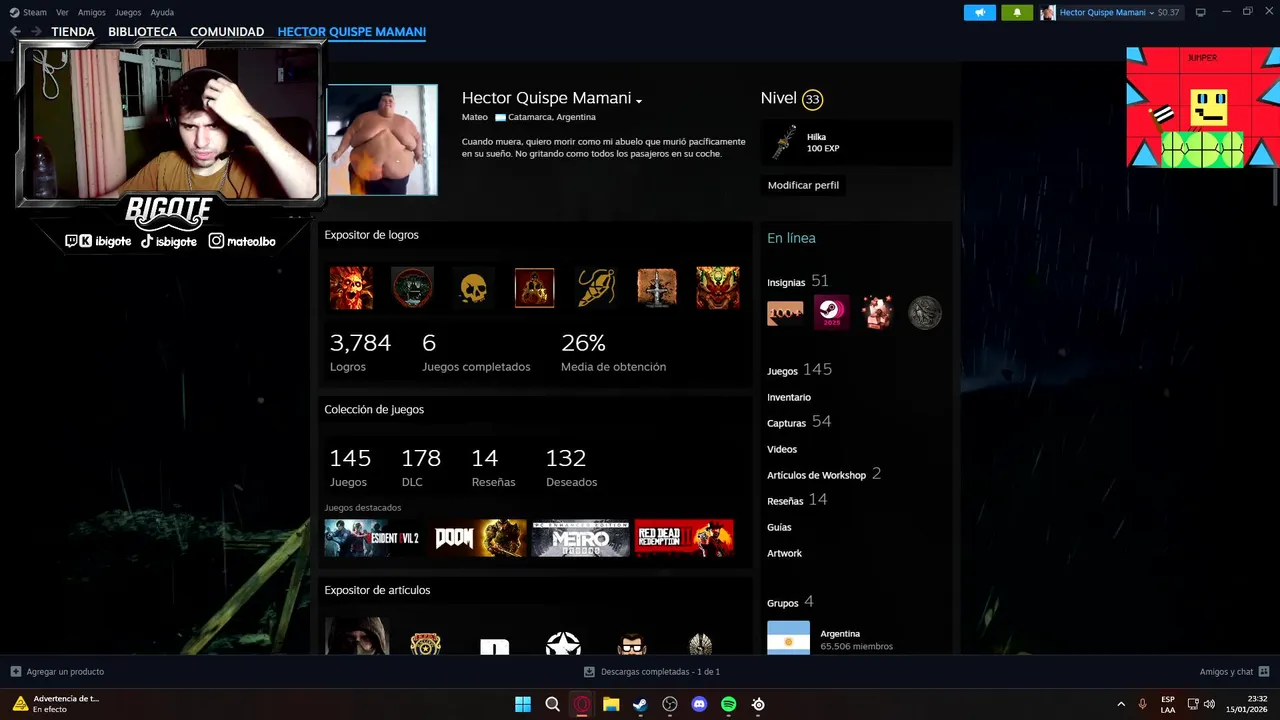
Task: Click the plus icon to add a product
Action: (x=16, y=672)
